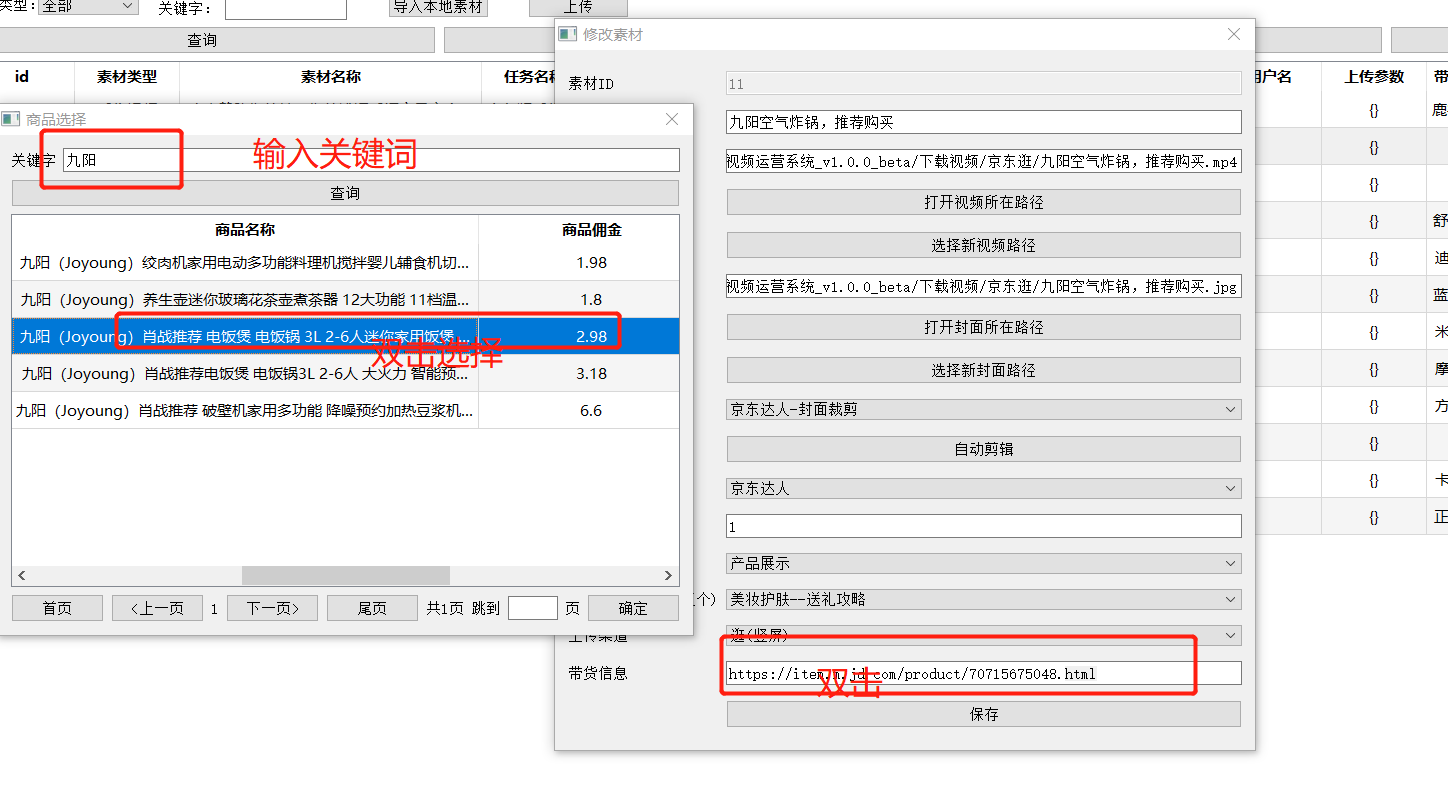Focus the 关键字 field containing 九阳
Screen dimensions: 1448x802
[x=371, y=160]
